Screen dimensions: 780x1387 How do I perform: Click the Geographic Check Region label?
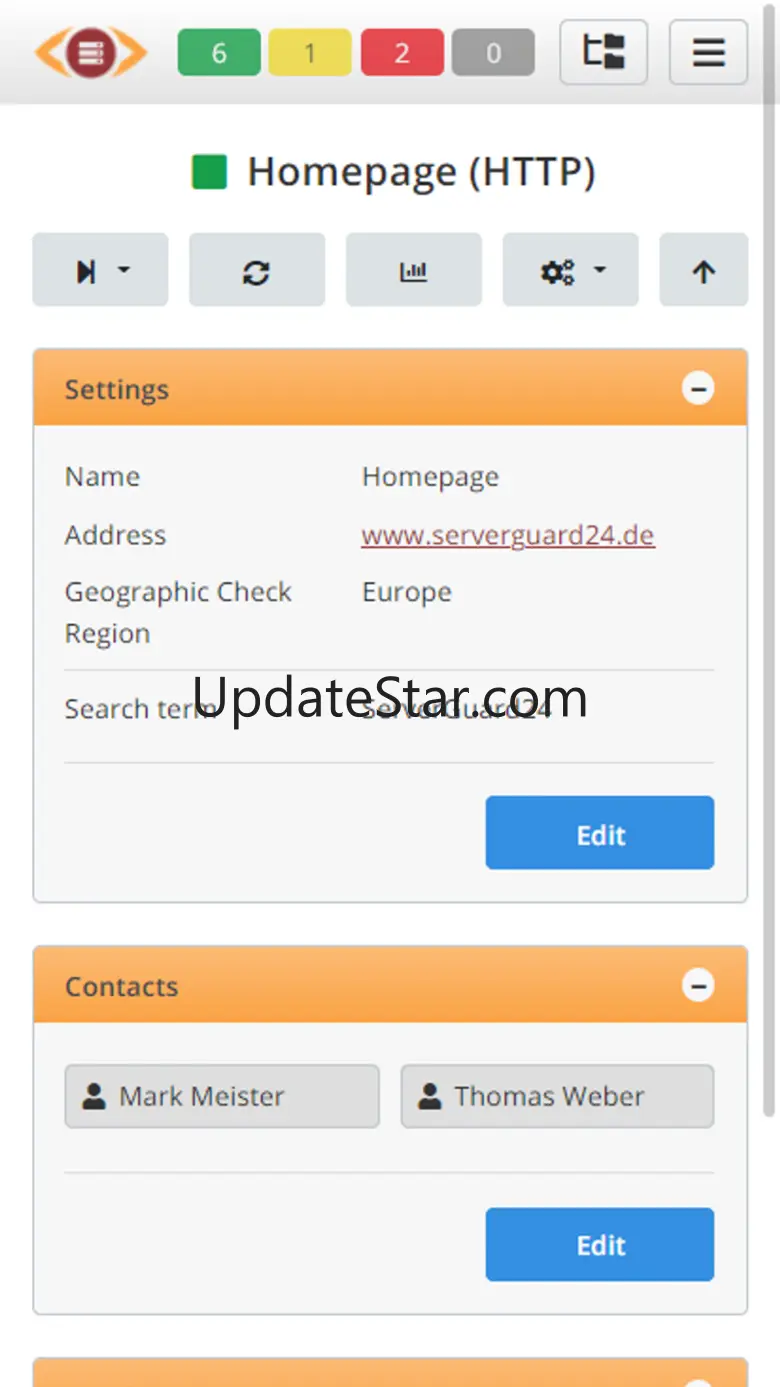pyautogui.click(x=178, y=612)
